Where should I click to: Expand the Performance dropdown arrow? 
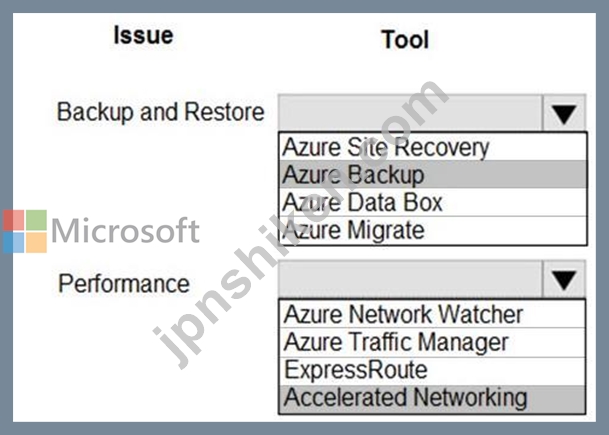pos(564,280)
